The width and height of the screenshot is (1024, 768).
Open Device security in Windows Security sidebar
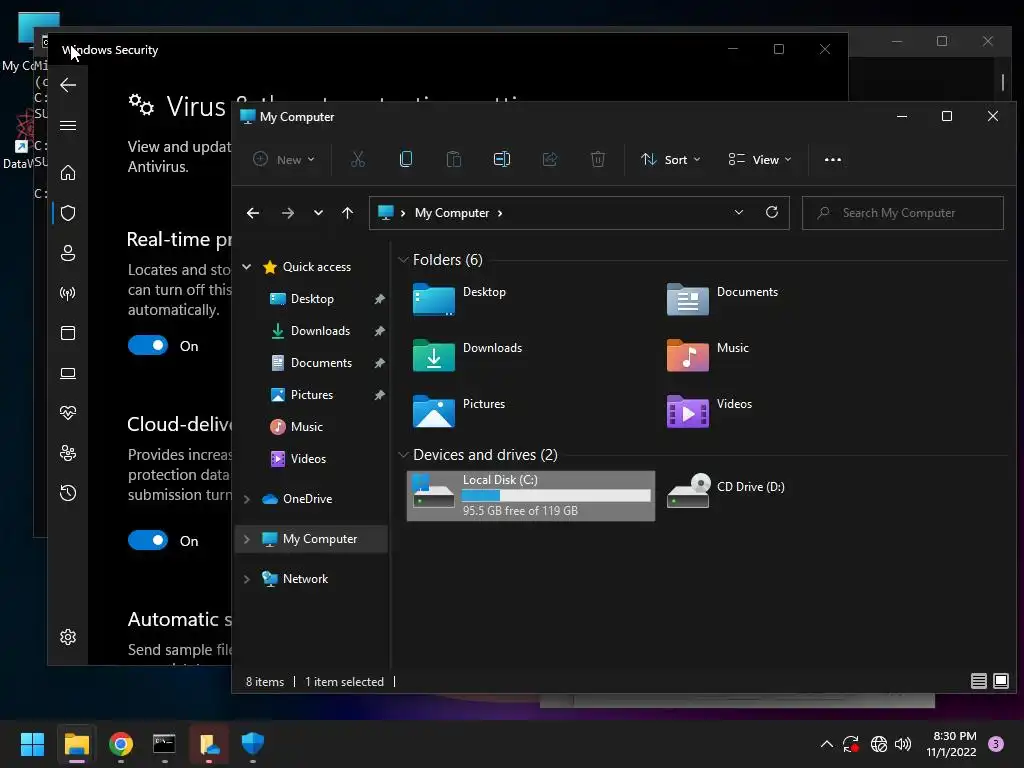68,373
